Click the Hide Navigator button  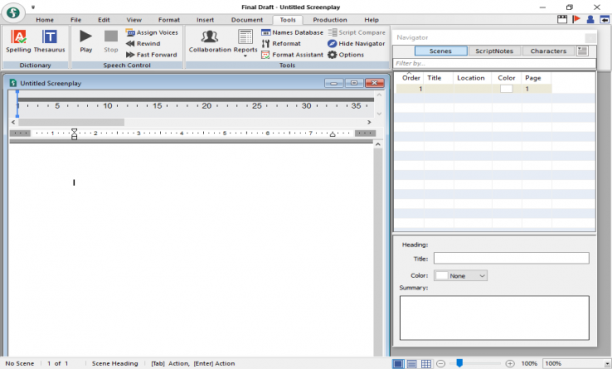[x=356, y=44]
